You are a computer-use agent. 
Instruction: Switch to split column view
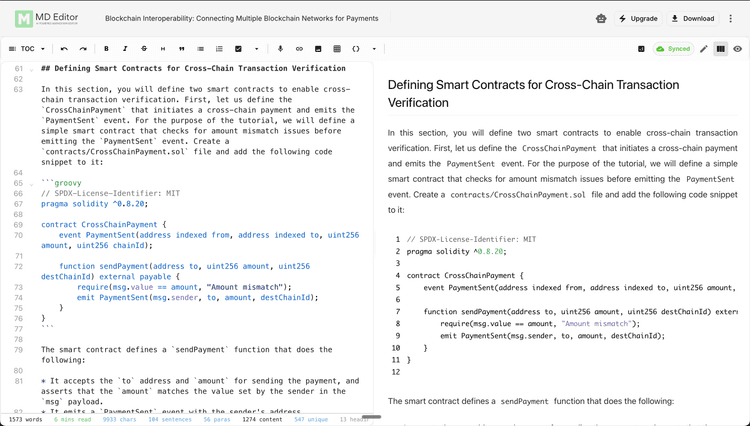tap(720, 48)
